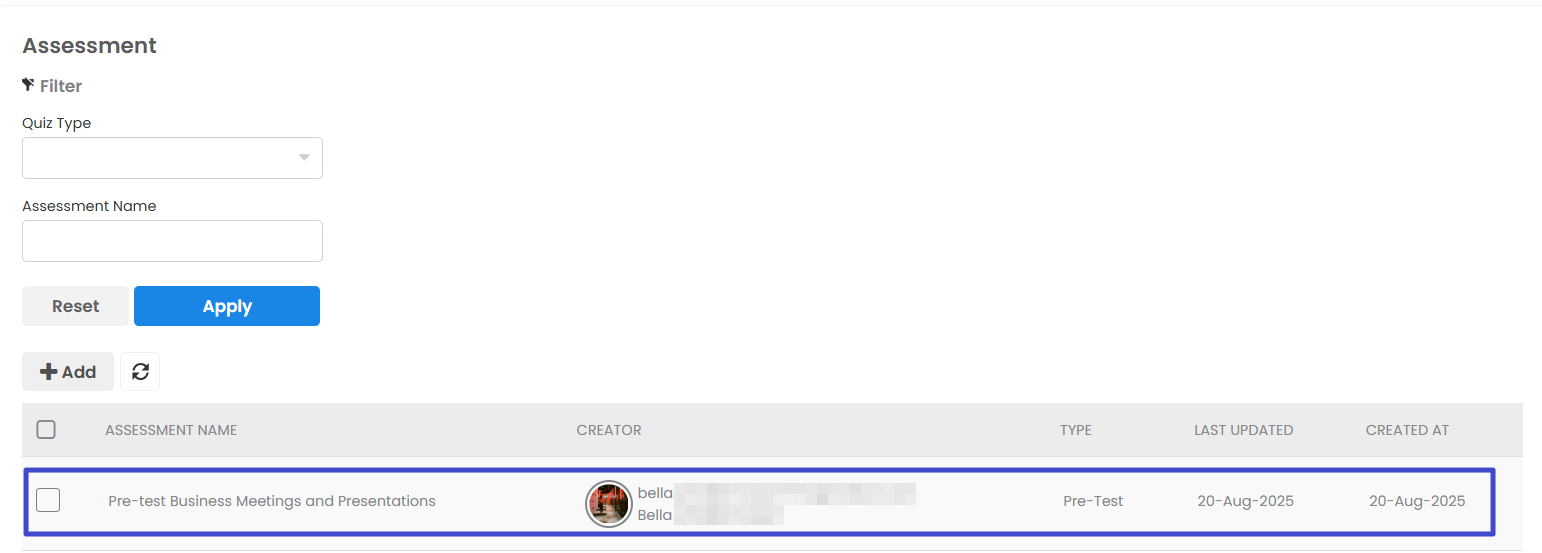This screenshot has height=553, width=1542.
Task: Tick the select-all checkbox in the table header
Action: pyautogui.click(x=46, y=430)
